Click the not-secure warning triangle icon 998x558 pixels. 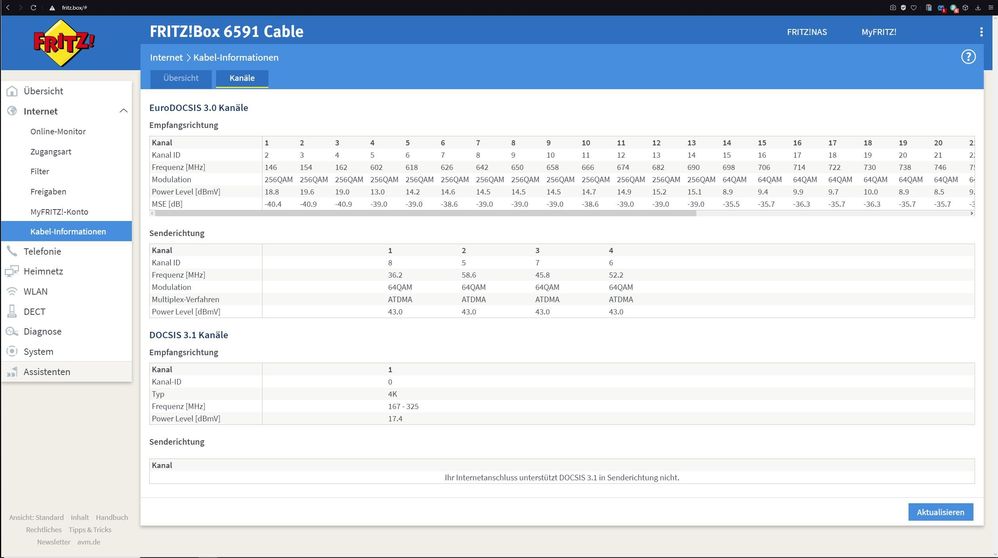click(52, 8)
